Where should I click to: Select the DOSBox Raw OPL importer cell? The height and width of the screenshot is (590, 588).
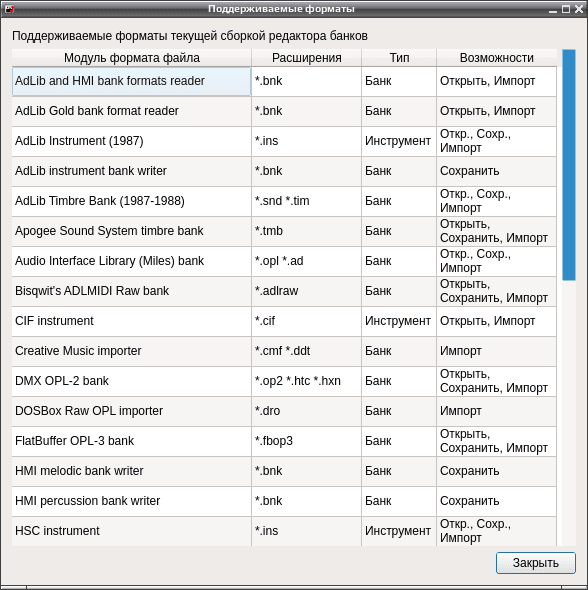tap(132, 411)
